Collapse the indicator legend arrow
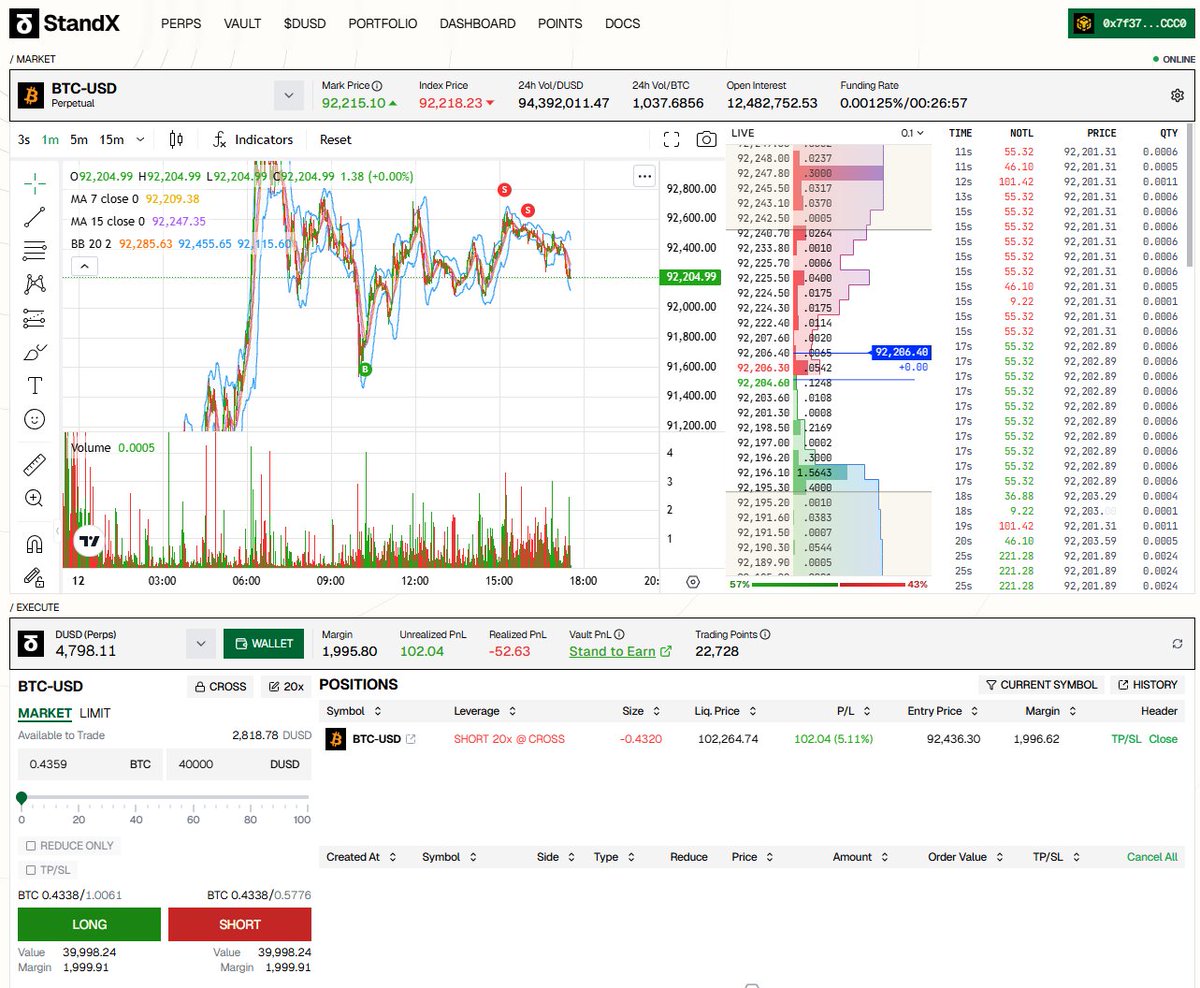This screenshot has width=1200, height=988. pos(84,265)
